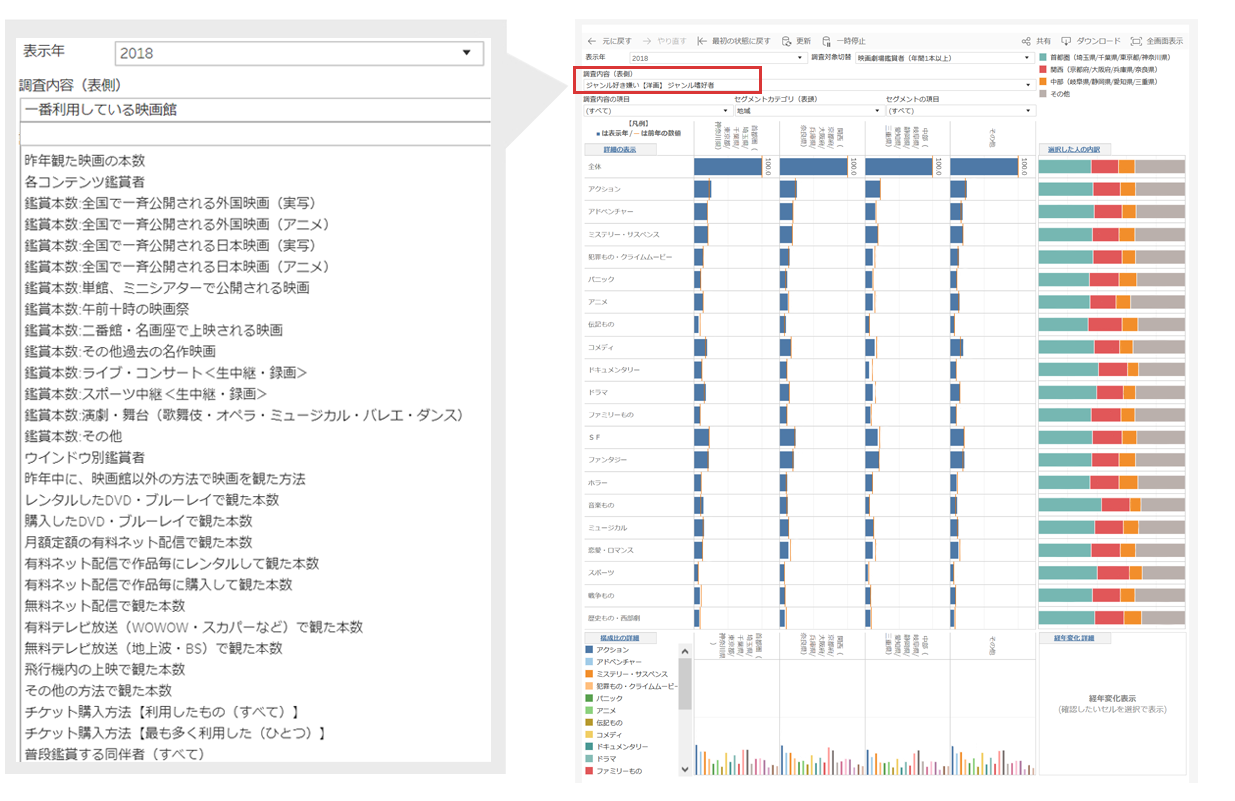Click the share icon (共有)

[x=1026, y=41]
